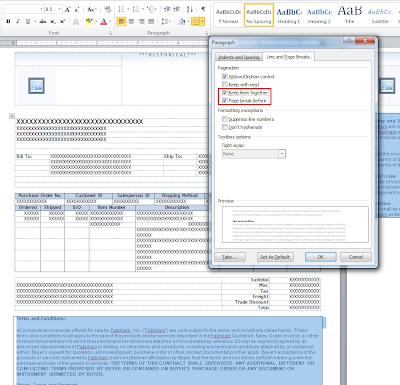This screenshot has height=385, width=400.
Task: Open the font color arrow
Action: coord(110,21)
